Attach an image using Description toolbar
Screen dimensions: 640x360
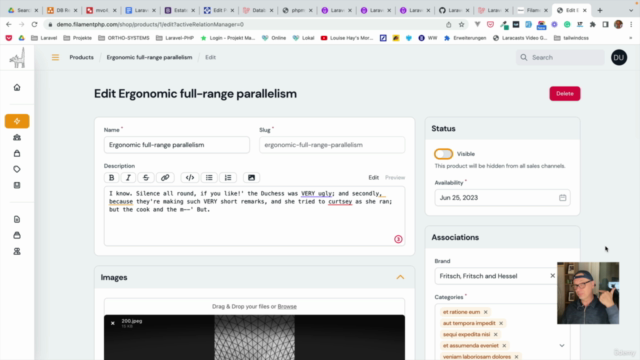251,178
